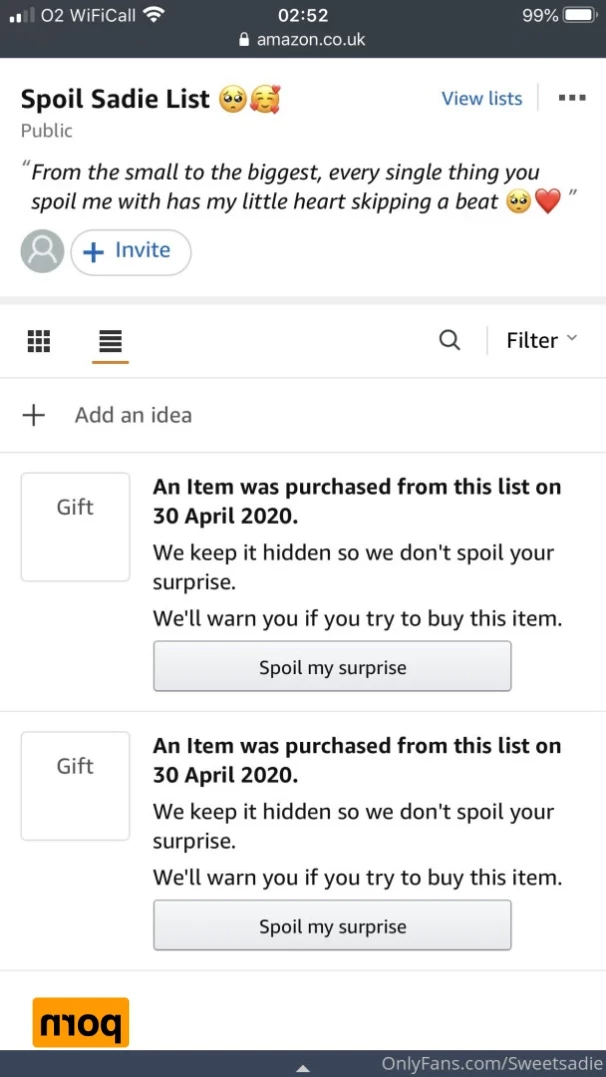Open View lists link
This screenshot has height=1077, width=606.
[x=482, y=98]
